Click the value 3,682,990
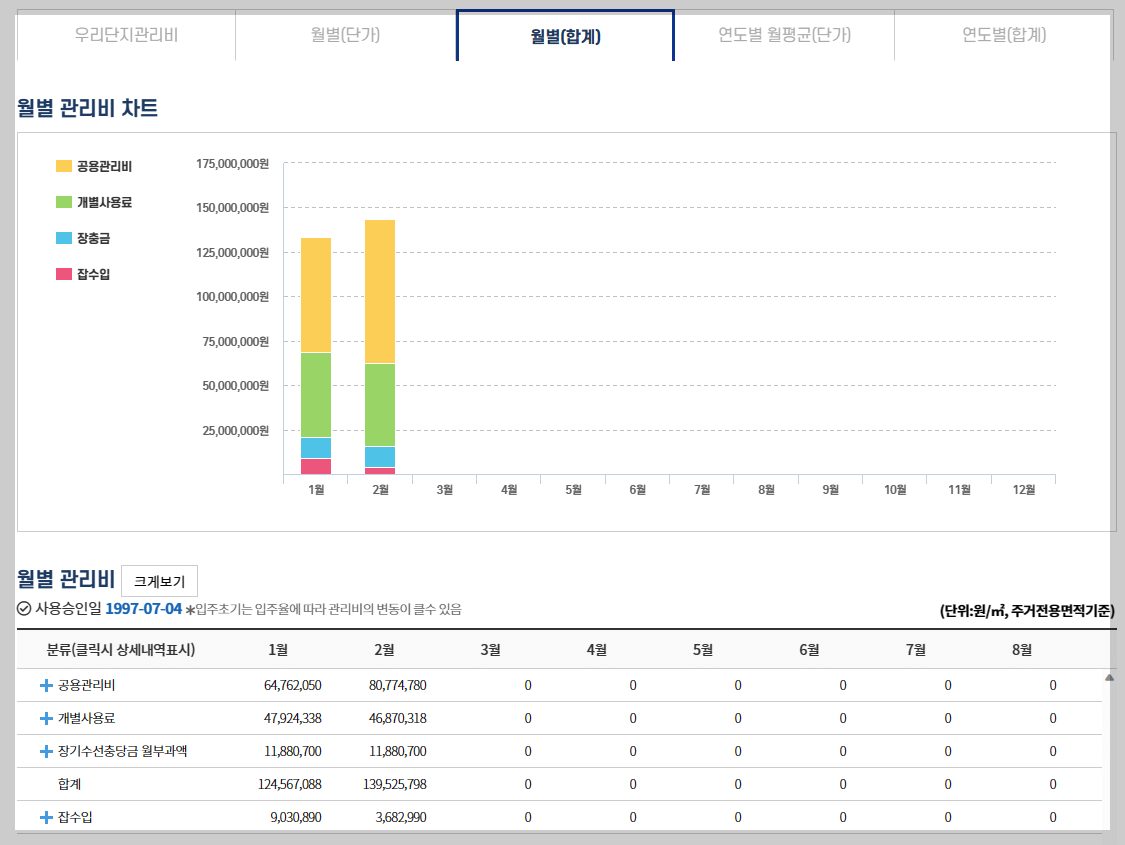The image size is (1125, 845). coord(401,818)
